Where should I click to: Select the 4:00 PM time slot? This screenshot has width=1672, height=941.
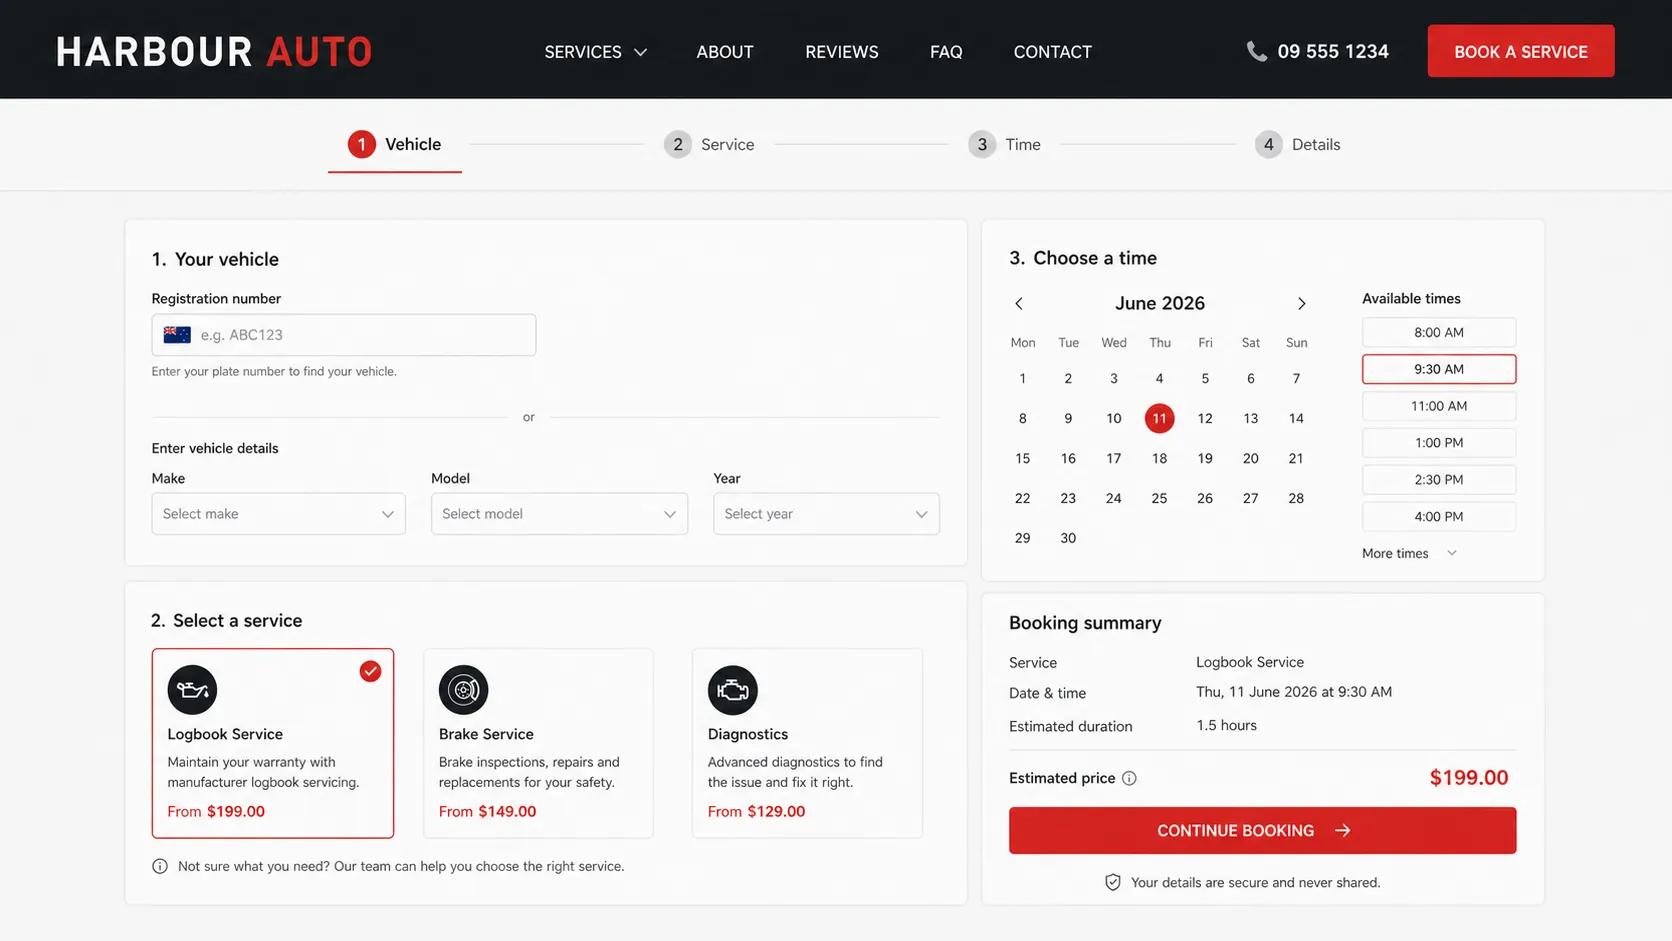(1439, 517)
